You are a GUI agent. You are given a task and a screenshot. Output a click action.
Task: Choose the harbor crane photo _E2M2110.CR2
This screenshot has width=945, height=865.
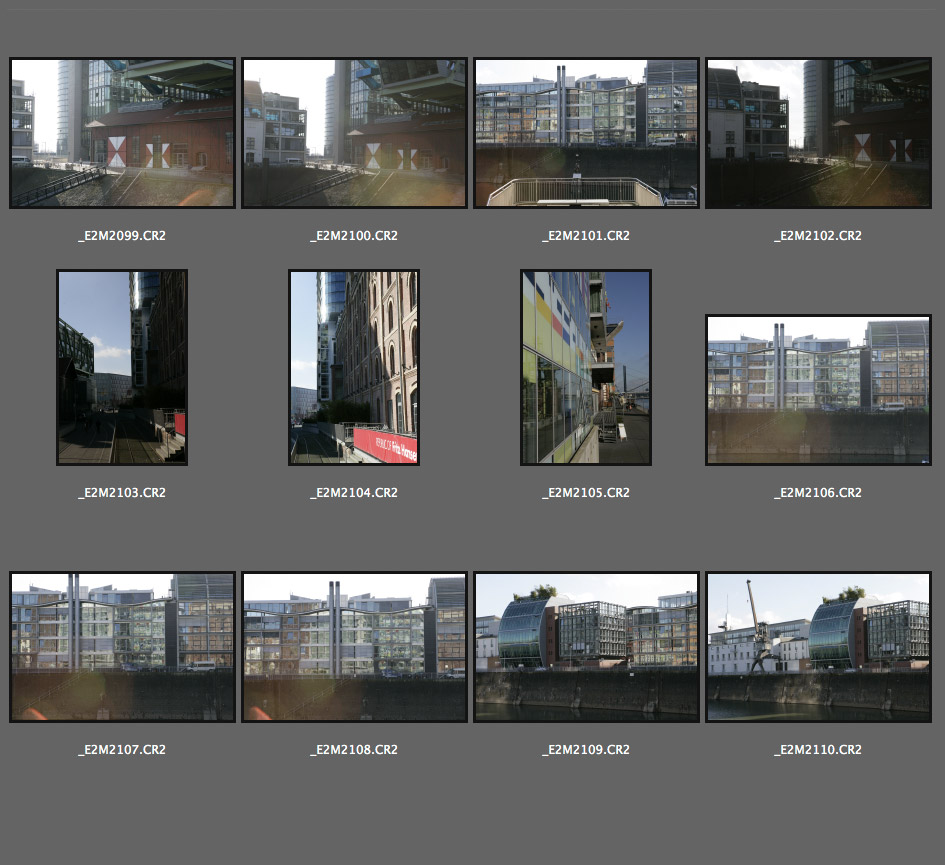pos(818,647)
